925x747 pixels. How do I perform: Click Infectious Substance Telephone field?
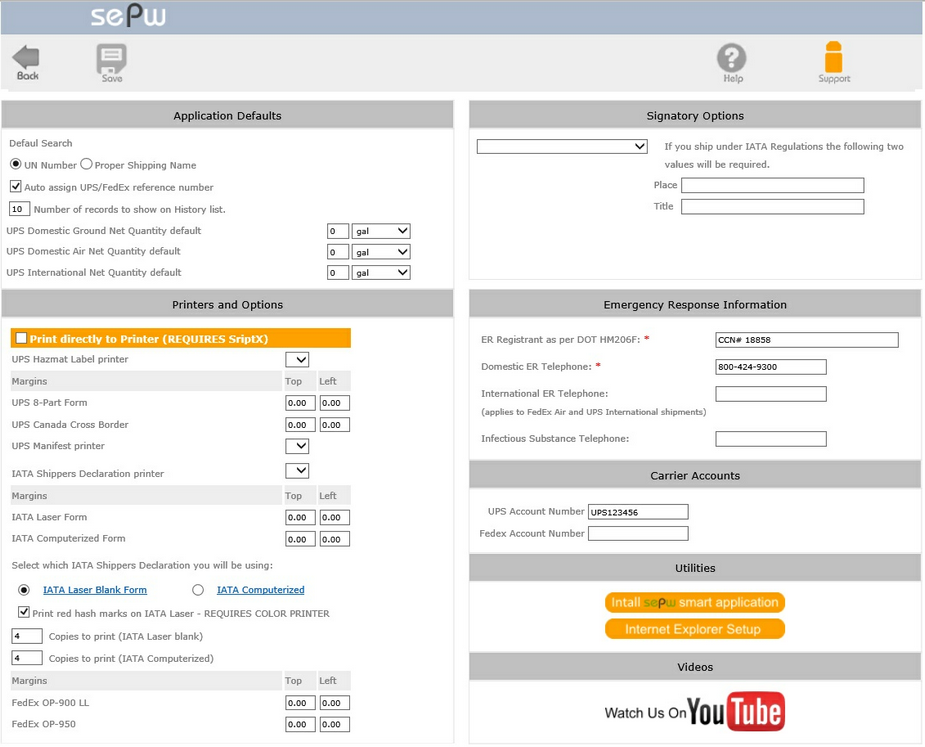click(770, 439)
